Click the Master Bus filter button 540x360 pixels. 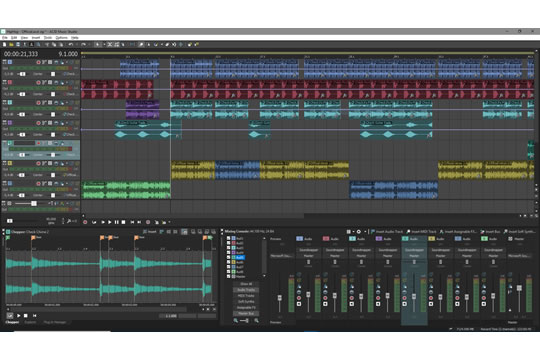[x=246, y=313]
